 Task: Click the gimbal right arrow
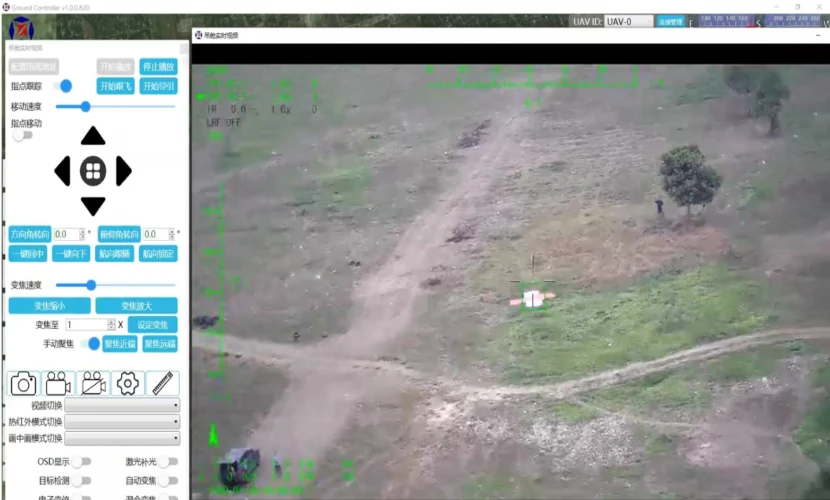123,171
